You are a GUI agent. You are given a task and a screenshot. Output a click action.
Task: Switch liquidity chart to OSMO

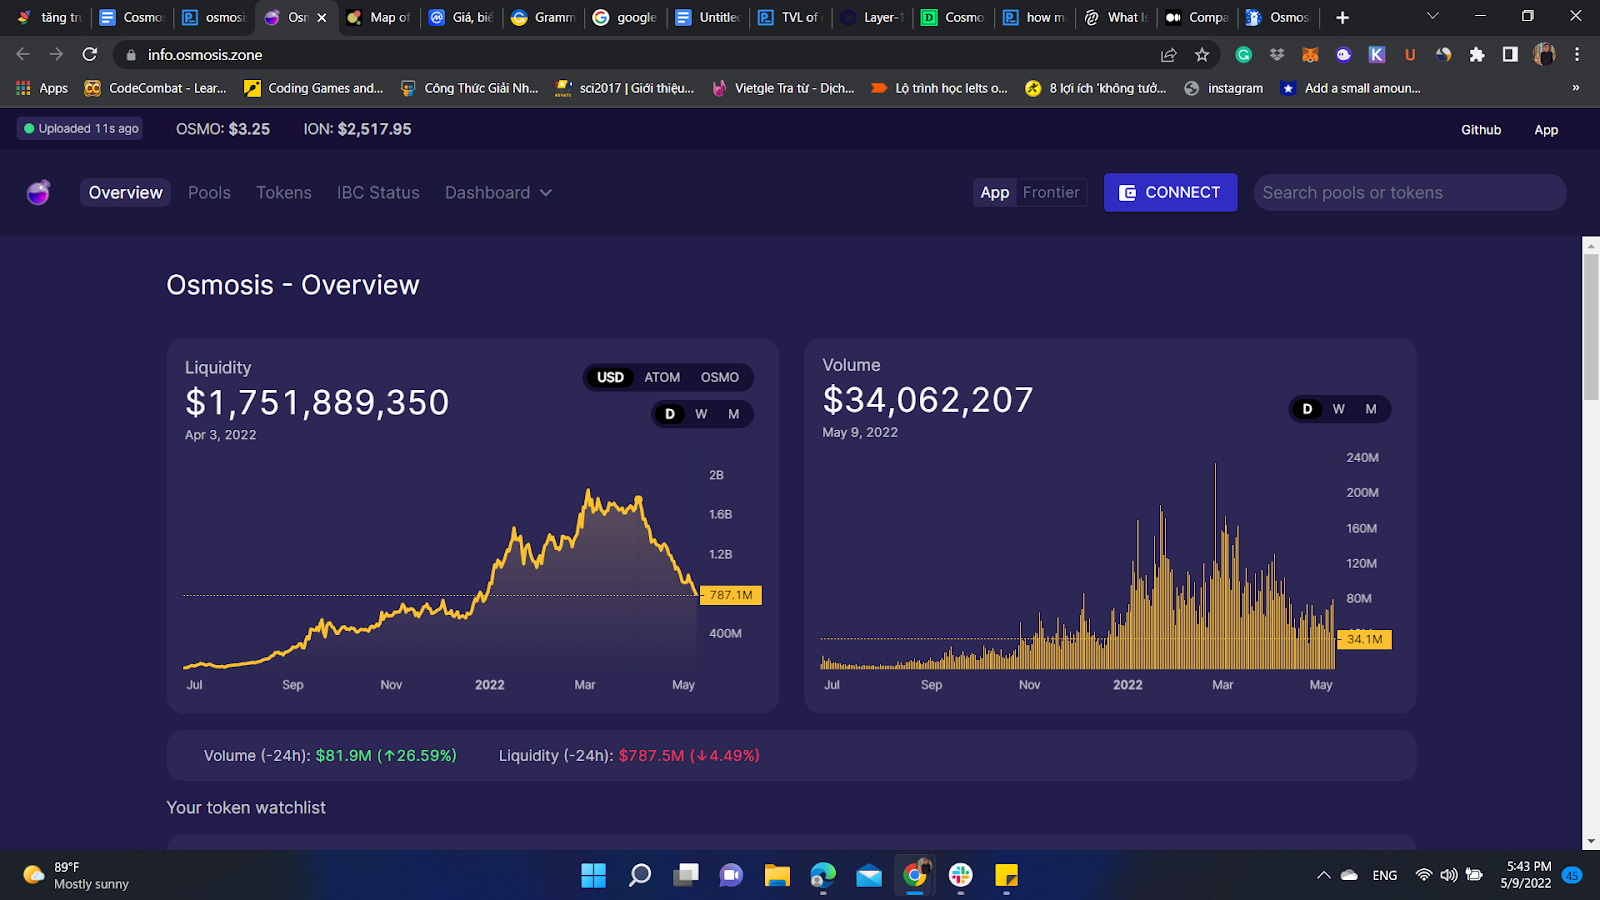click(720, 377)
